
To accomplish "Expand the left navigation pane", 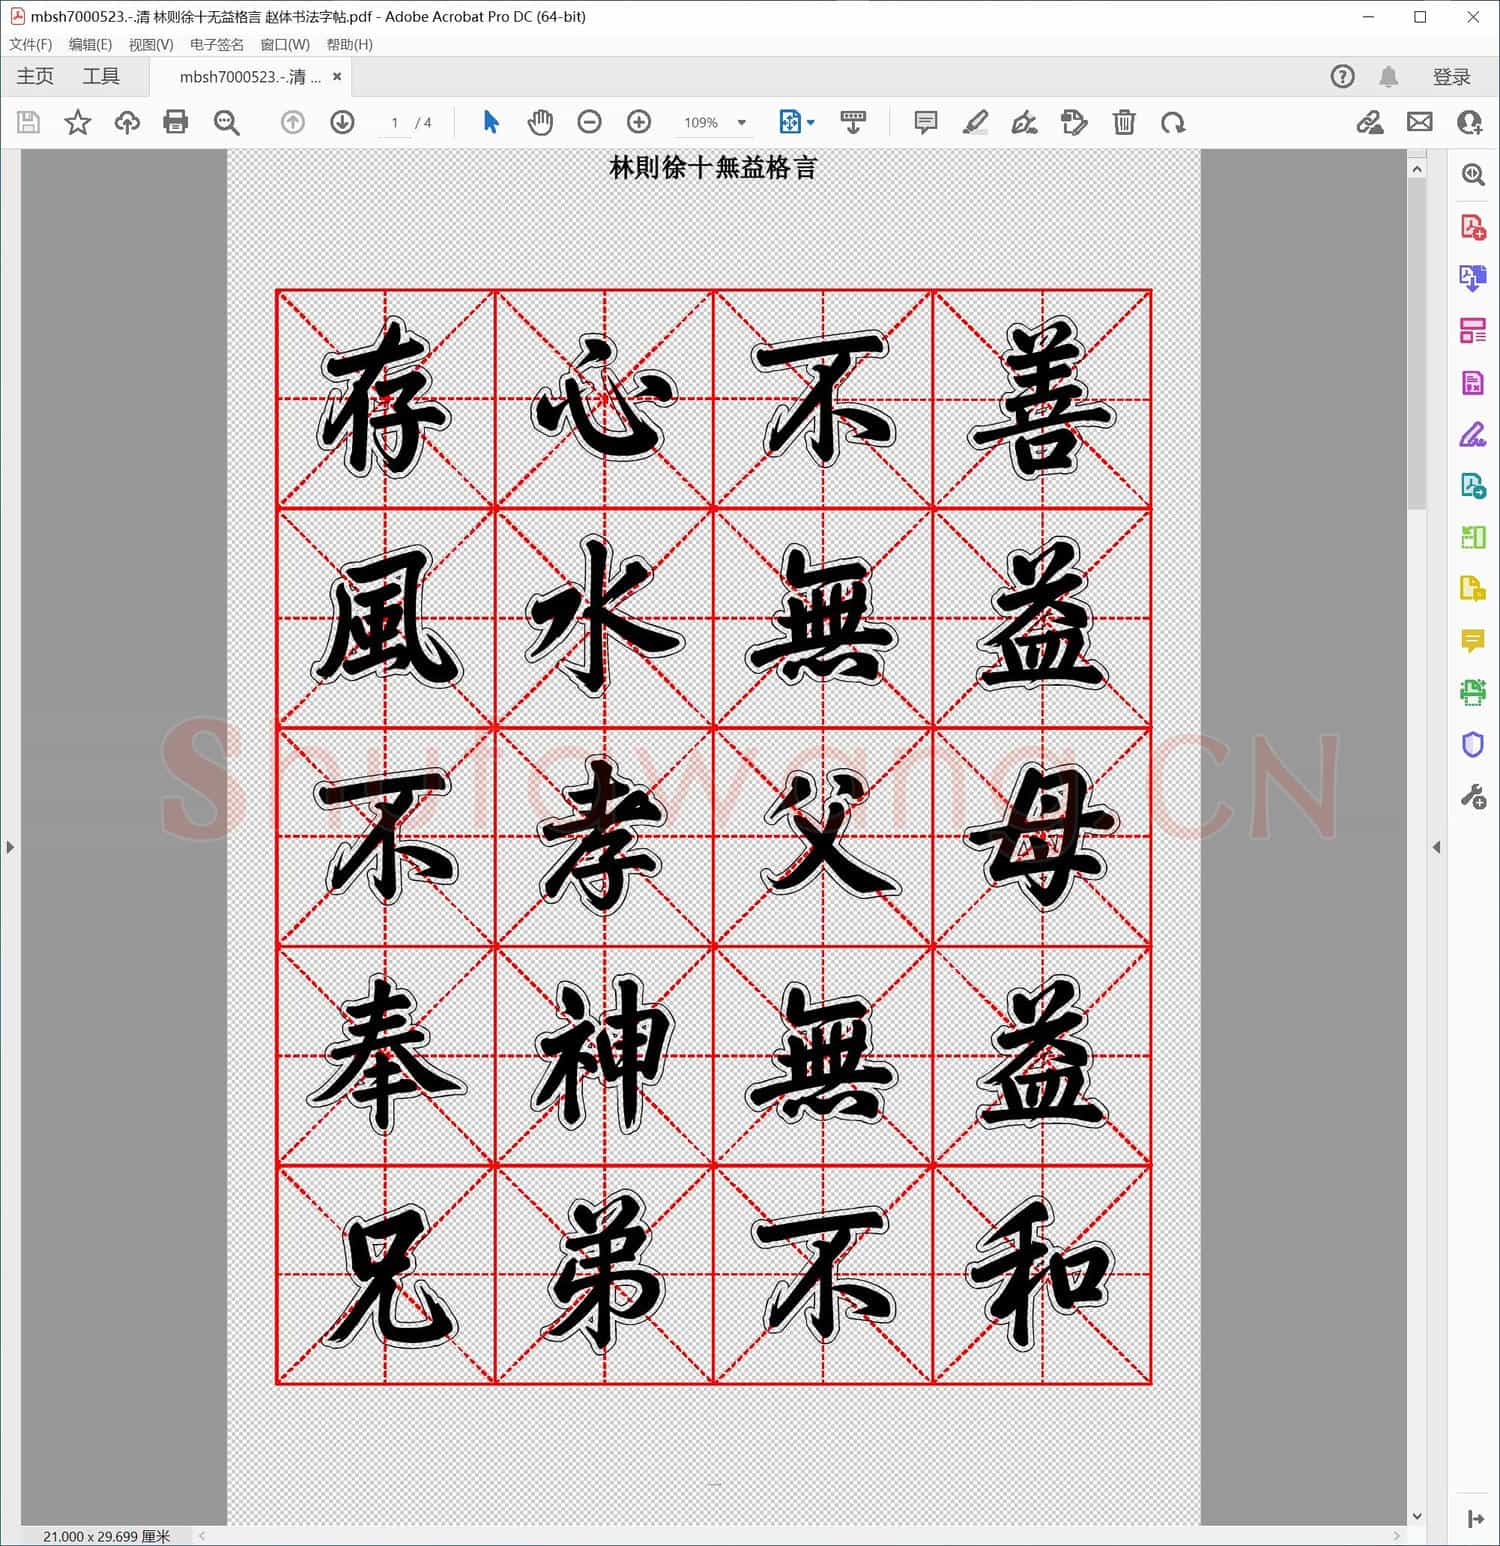I will coord(10,847).
